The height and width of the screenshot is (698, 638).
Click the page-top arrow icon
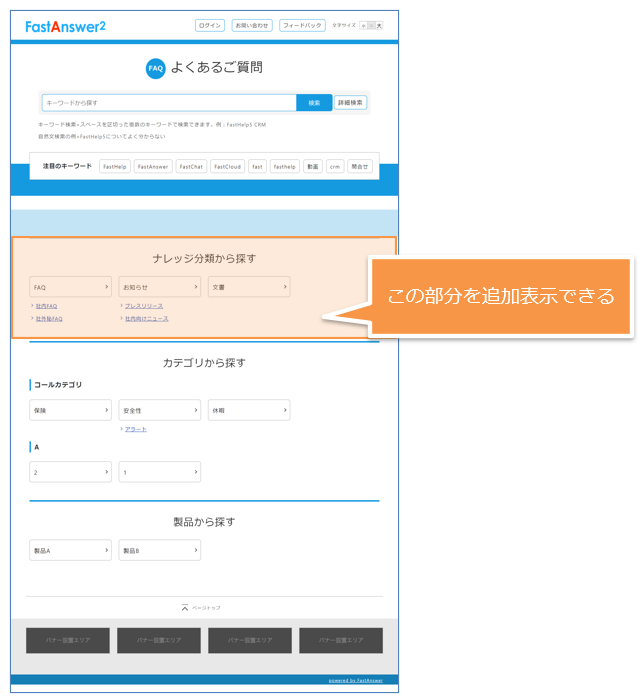(x=185, y=607)
